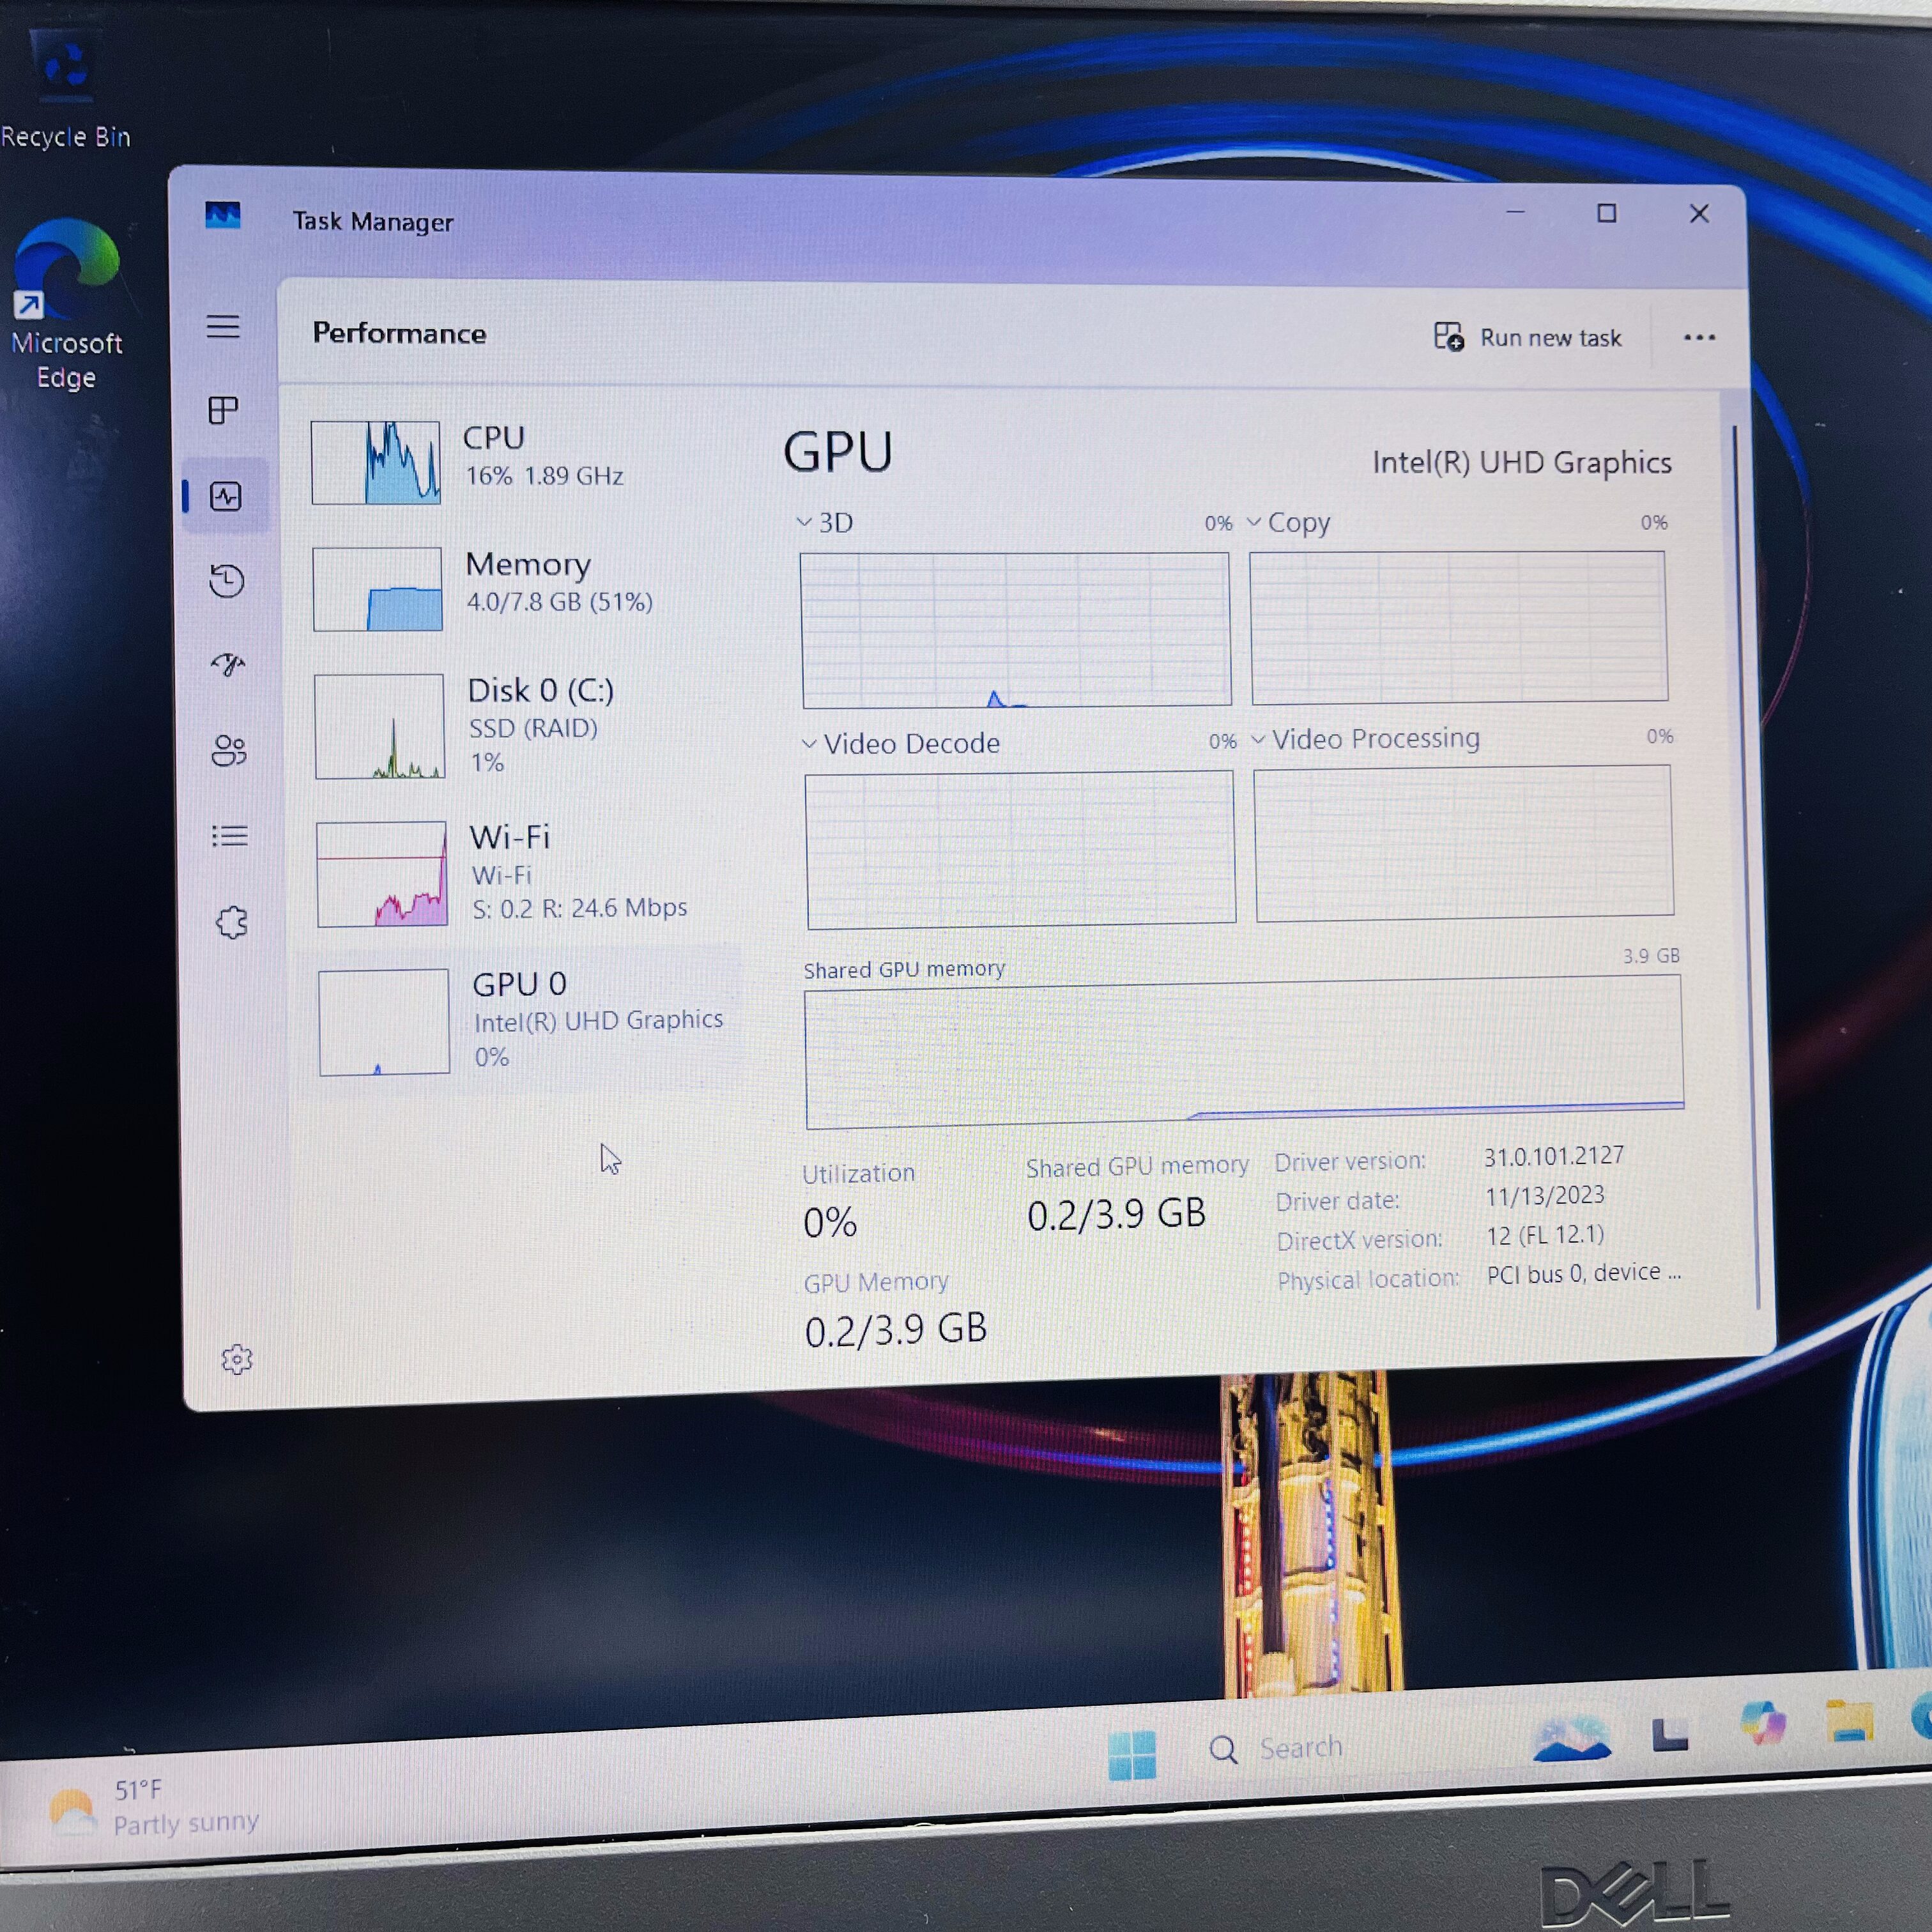Click the Physical location PCI bus text
The image size is (1932, 1932).
pyautogui.click(x=1584, y=1273)
